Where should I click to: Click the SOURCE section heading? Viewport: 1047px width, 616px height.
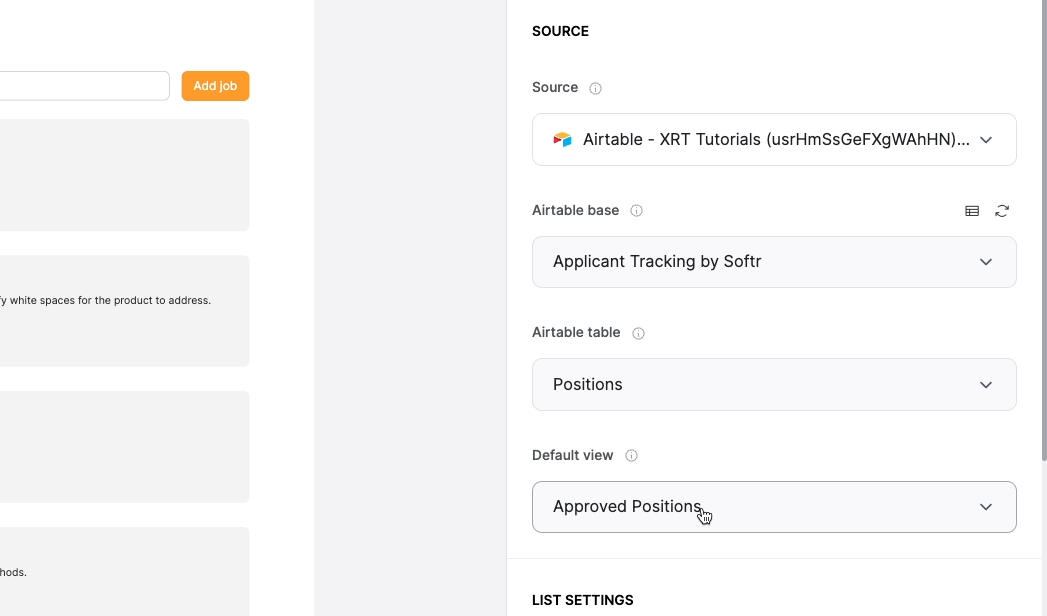click(560, 31)
